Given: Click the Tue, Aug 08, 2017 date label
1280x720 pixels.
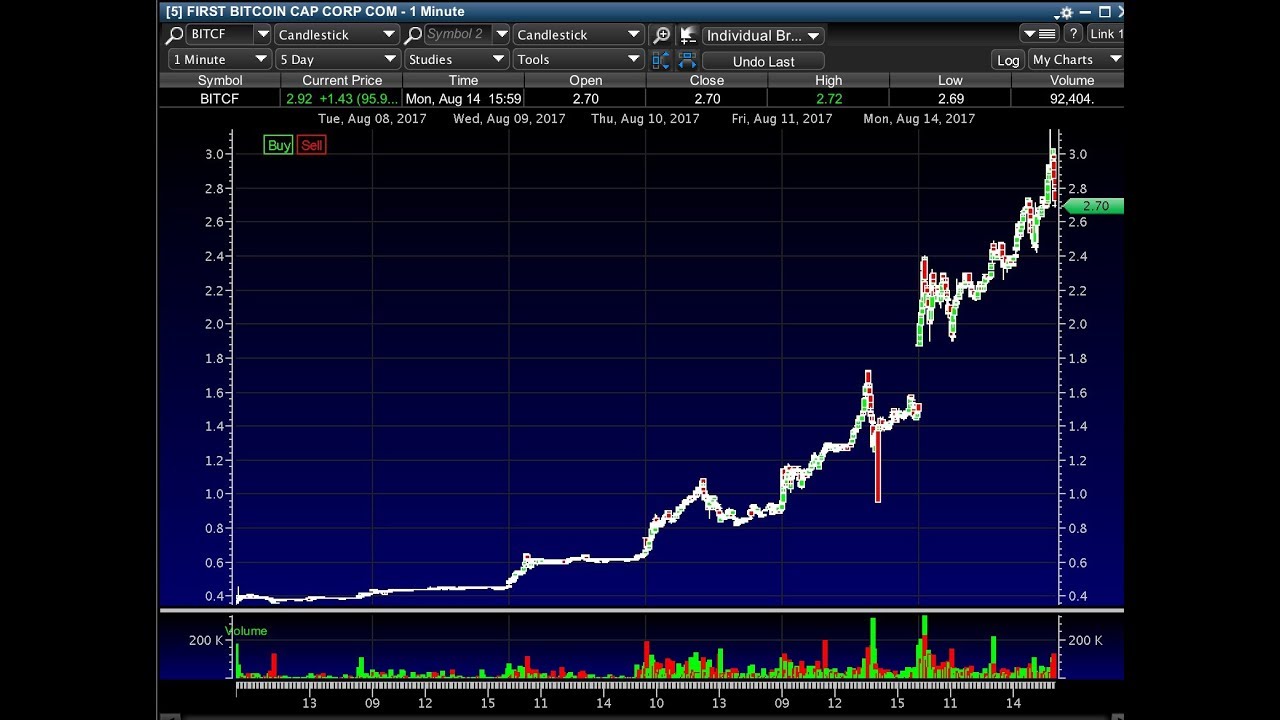Looking at the screenshot, I should 372,118.
